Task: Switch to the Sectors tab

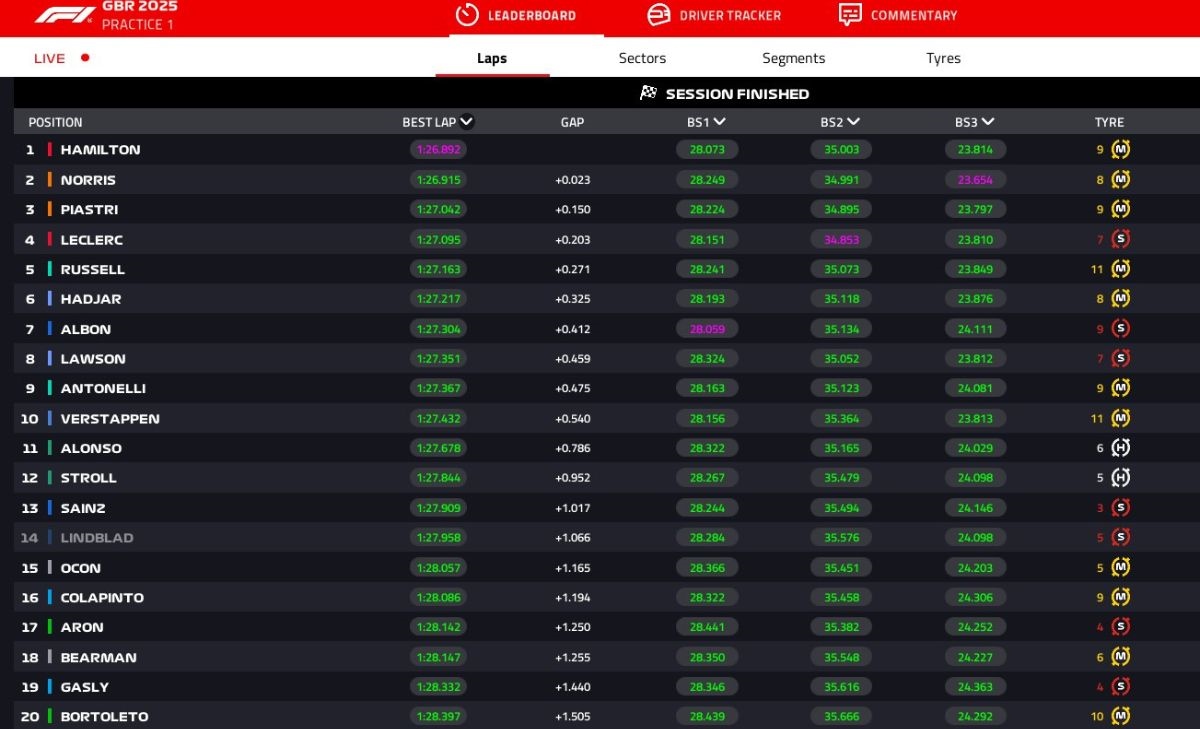Action: pyautogui.click(x=642, y=58)
